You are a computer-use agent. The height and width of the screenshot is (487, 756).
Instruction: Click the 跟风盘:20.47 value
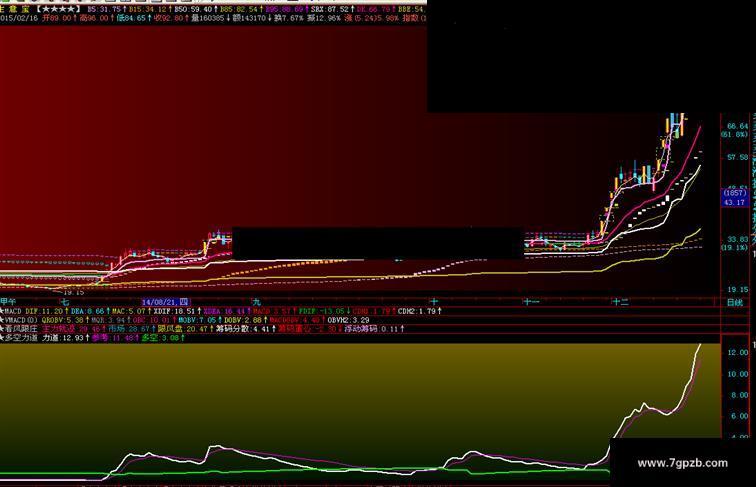(182, 328)
